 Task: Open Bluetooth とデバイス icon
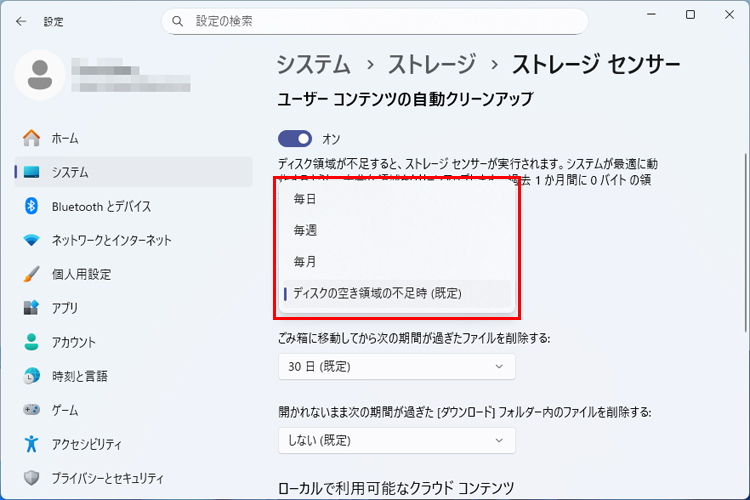[x=31, y=206]
